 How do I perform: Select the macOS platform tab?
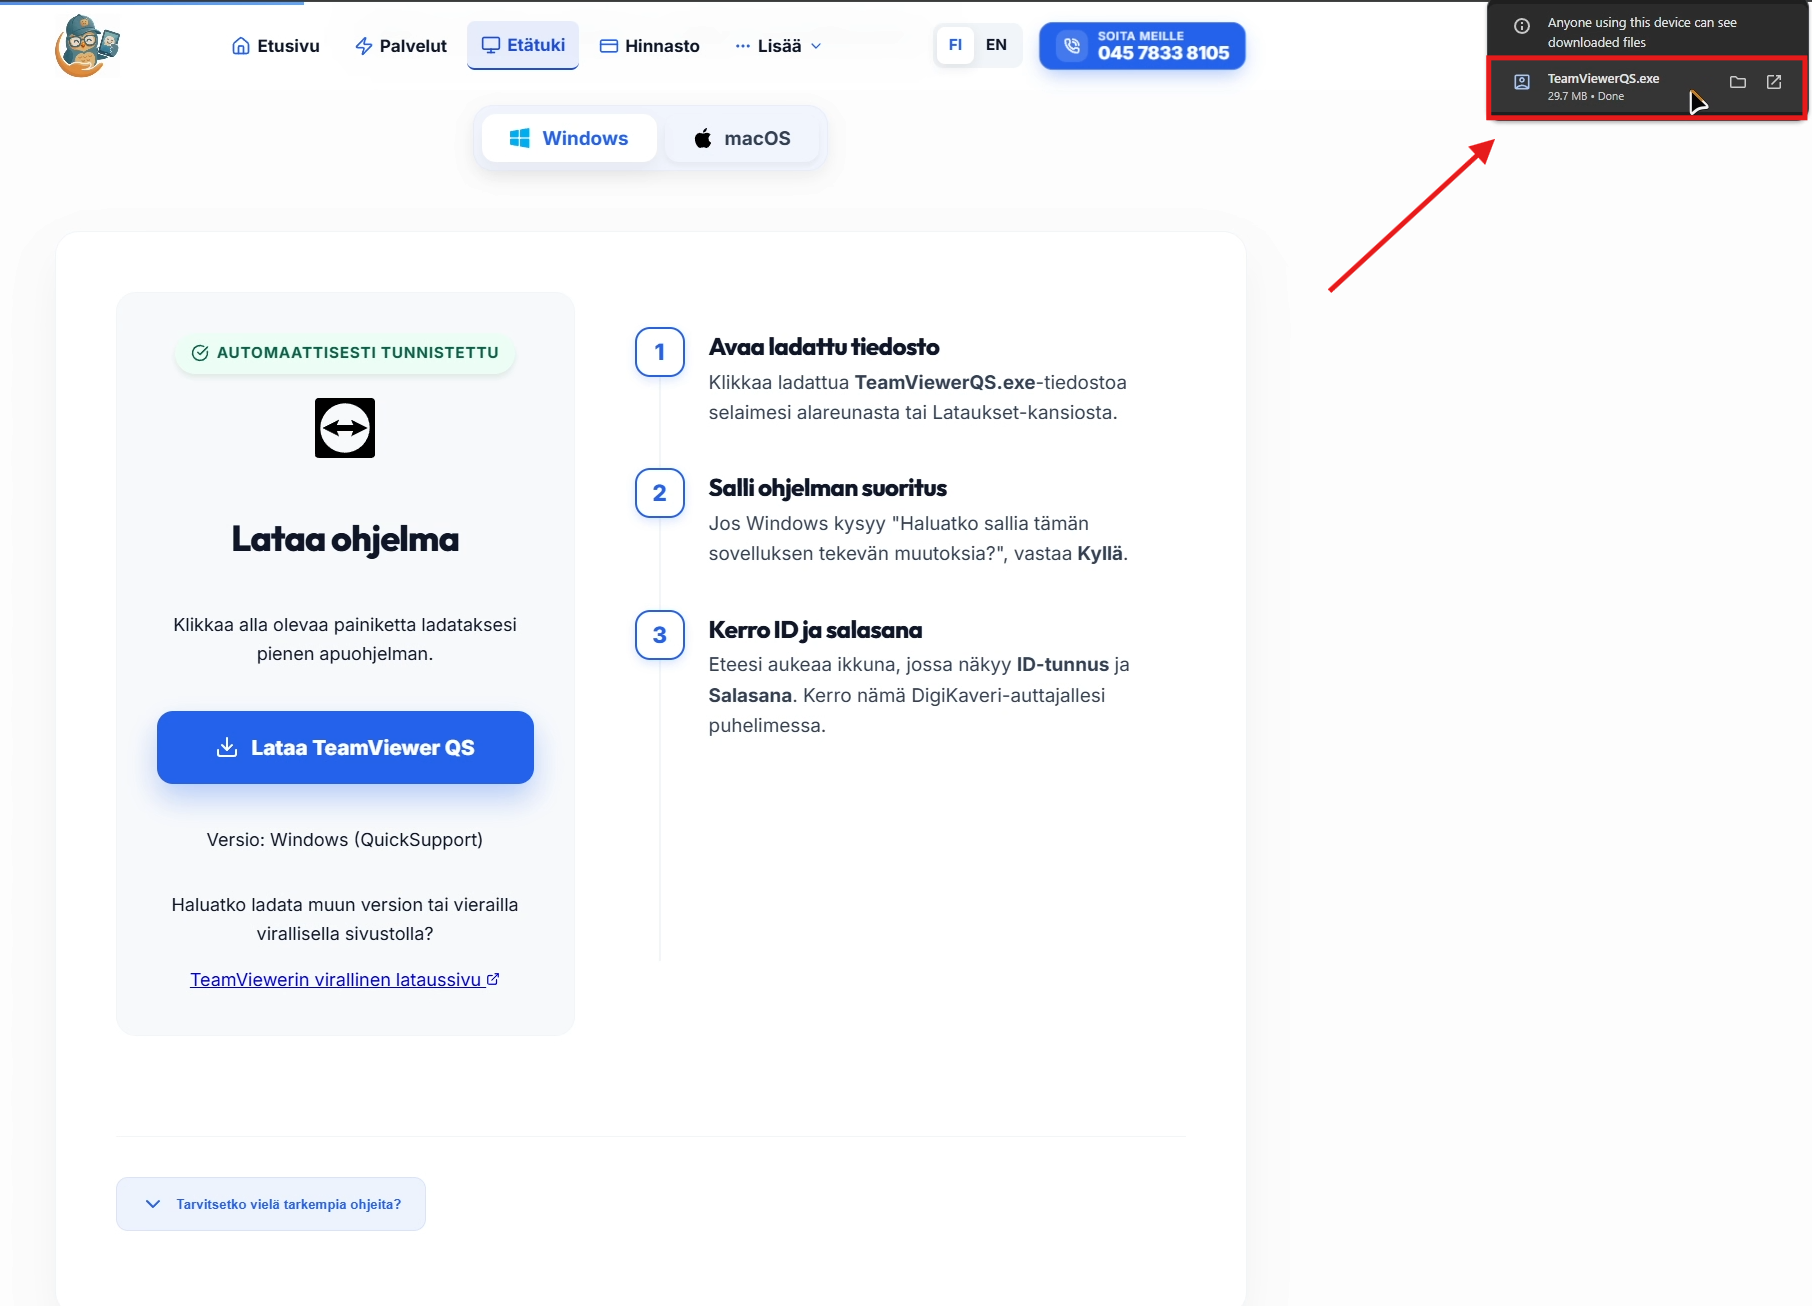click(742, 138)
